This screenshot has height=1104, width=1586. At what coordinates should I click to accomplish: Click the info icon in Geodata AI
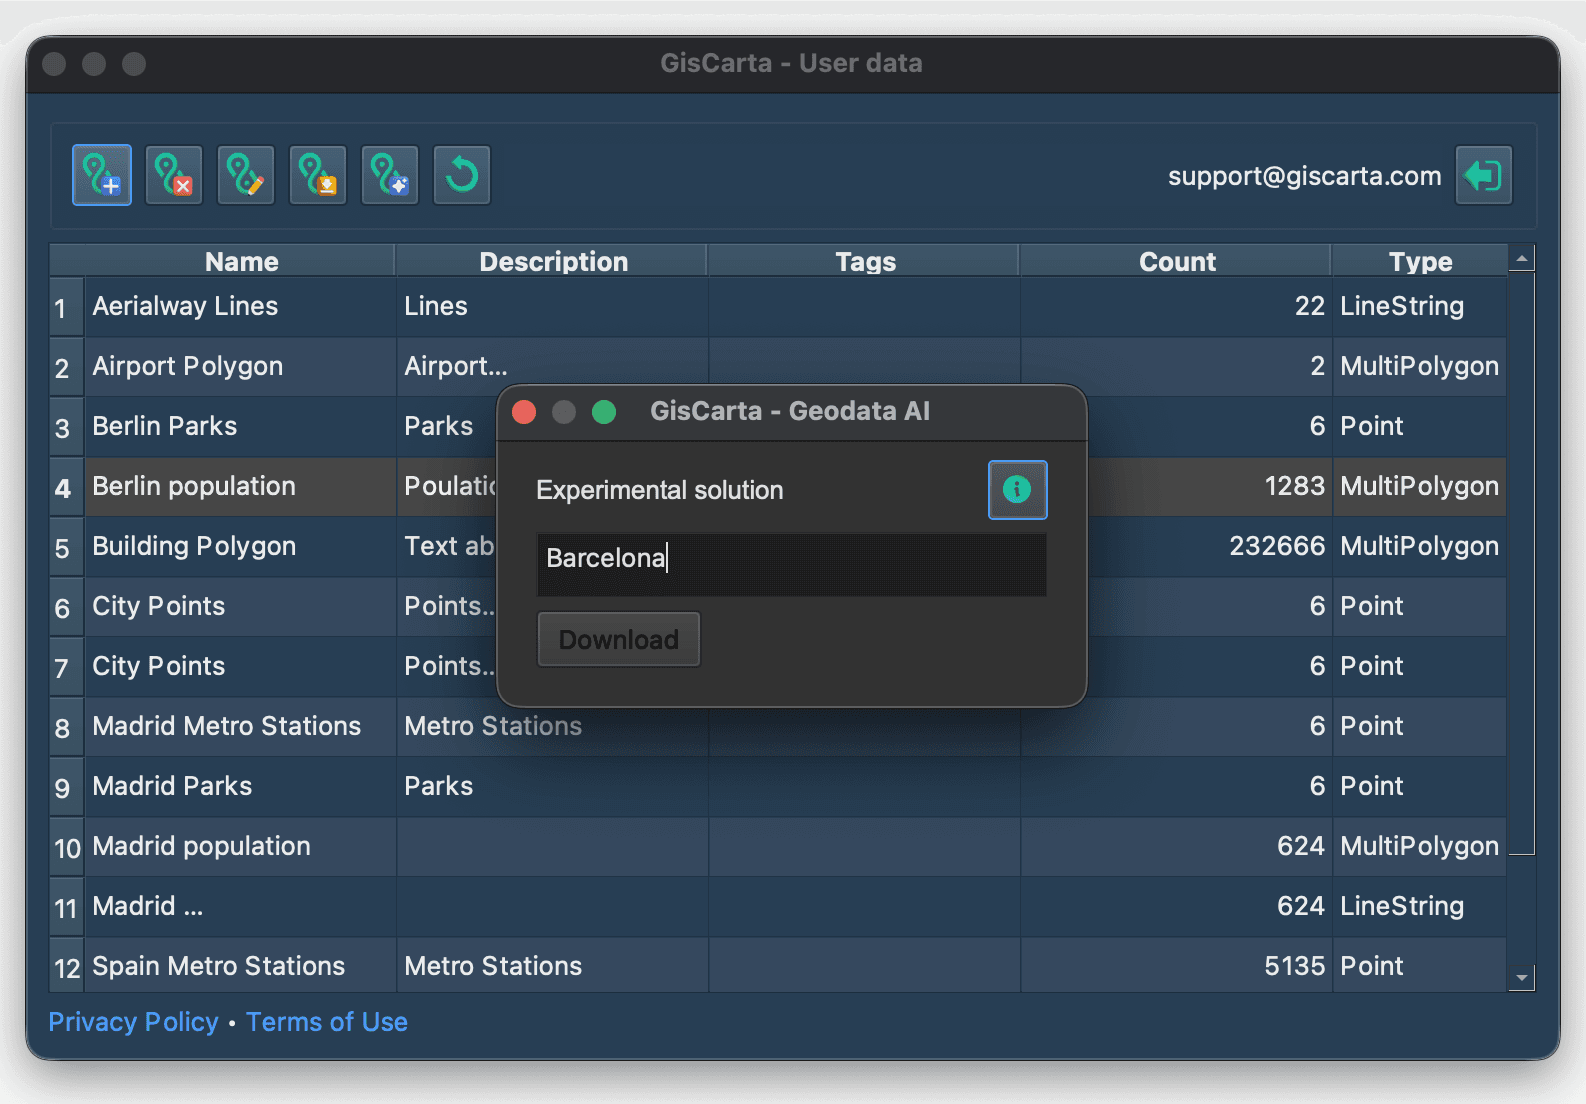tap(1018, 490)
